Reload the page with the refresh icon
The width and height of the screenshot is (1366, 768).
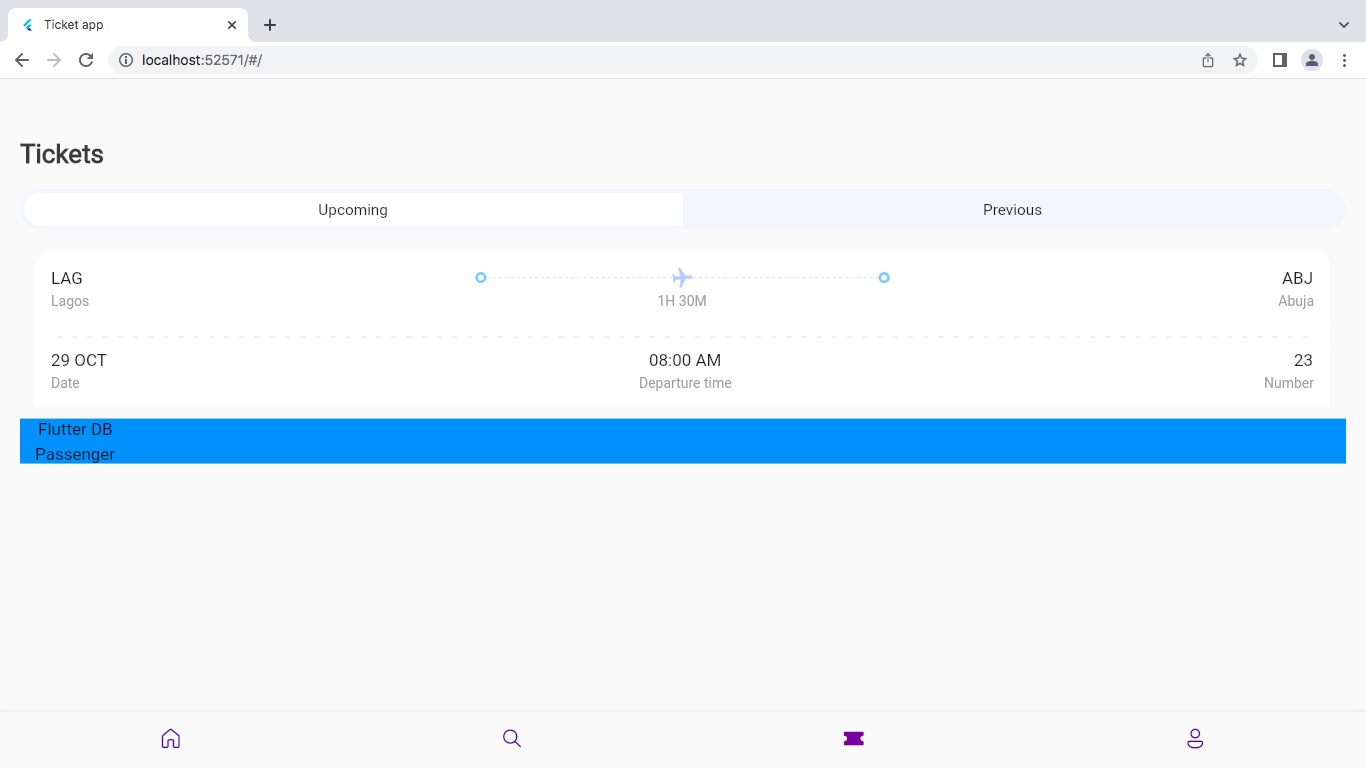86,60
